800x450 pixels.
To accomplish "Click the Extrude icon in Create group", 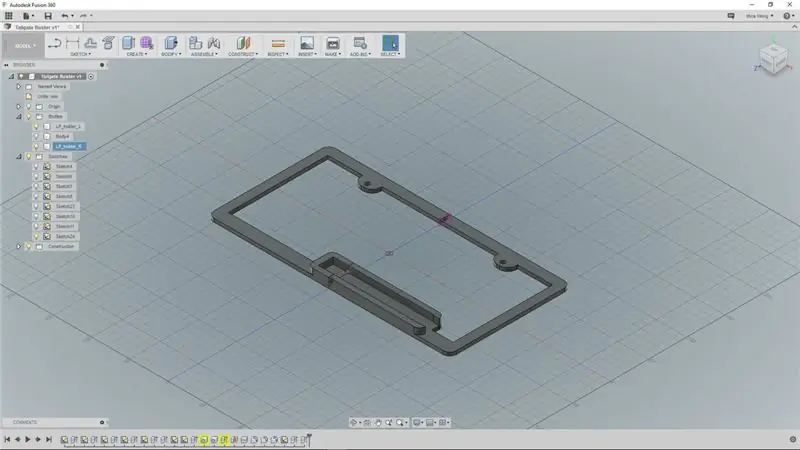I will tap(128, 43).
